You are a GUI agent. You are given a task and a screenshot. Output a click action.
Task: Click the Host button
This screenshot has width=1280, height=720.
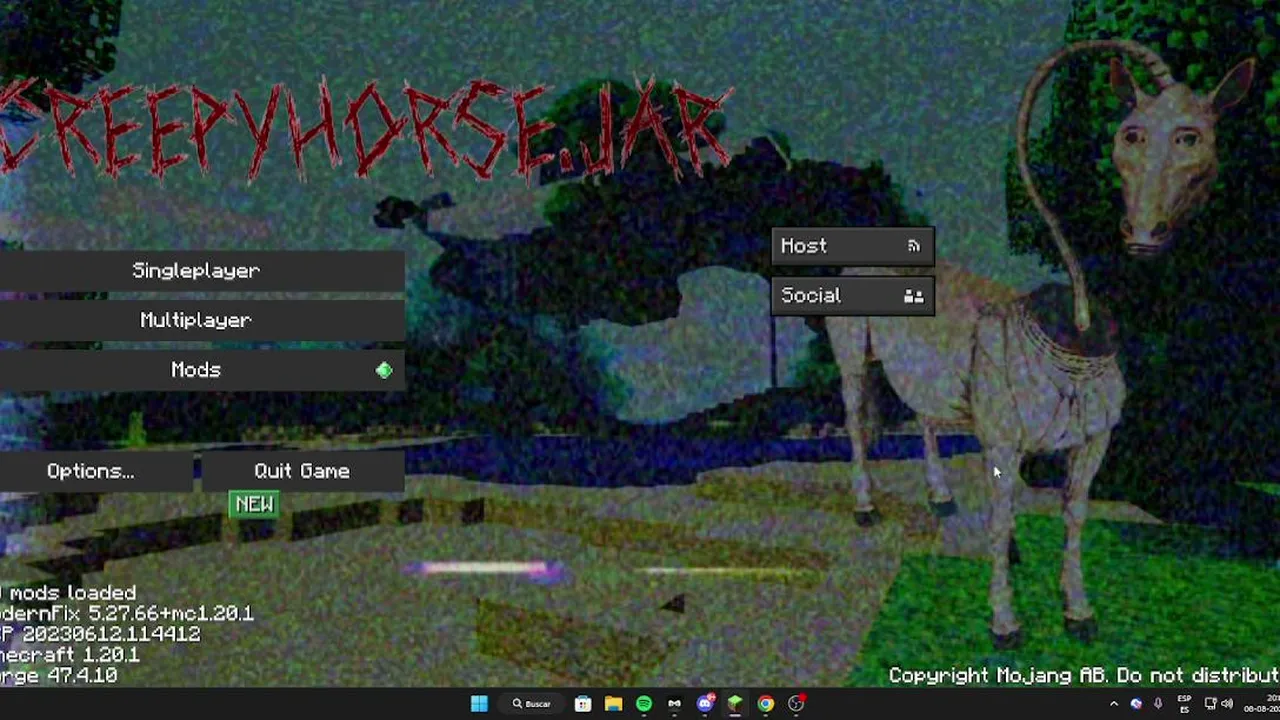click(853, 246)
